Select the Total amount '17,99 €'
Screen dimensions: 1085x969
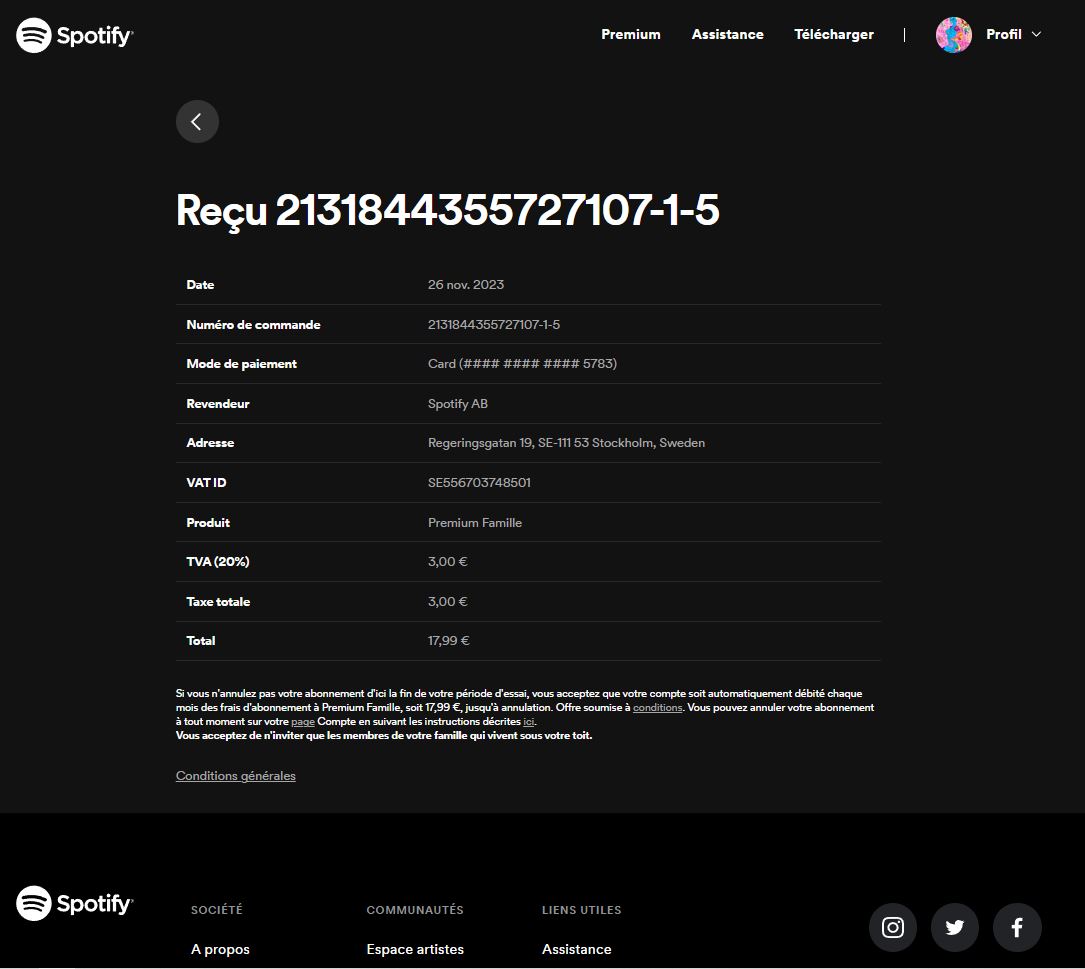[448, 641]
